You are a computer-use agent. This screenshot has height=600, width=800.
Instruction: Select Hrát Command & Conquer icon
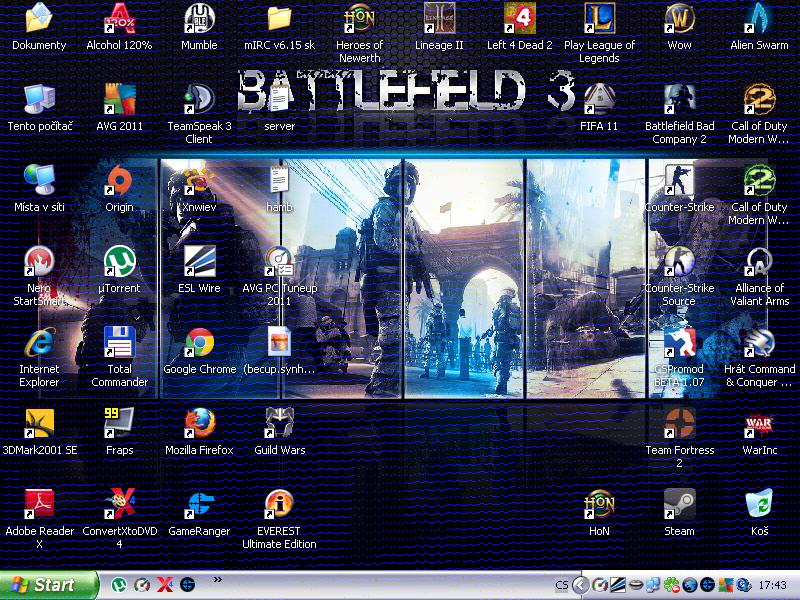[759, 342]
